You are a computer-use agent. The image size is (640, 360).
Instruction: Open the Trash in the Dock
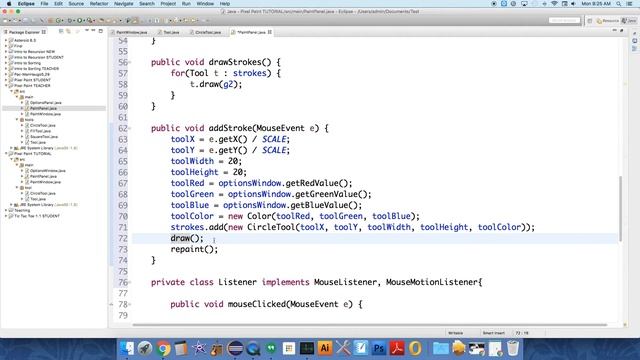coord(513,348)
